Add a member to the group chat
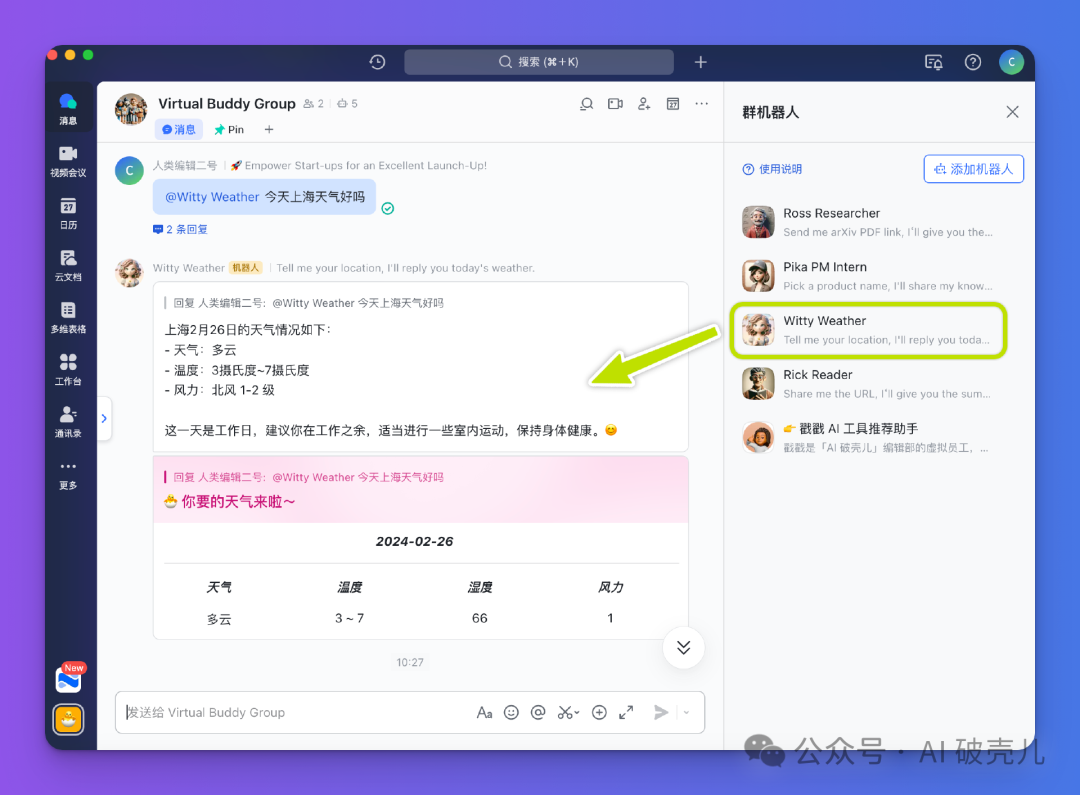The image size is (1080, 795). pyautogui.click(x=644, y=104)
